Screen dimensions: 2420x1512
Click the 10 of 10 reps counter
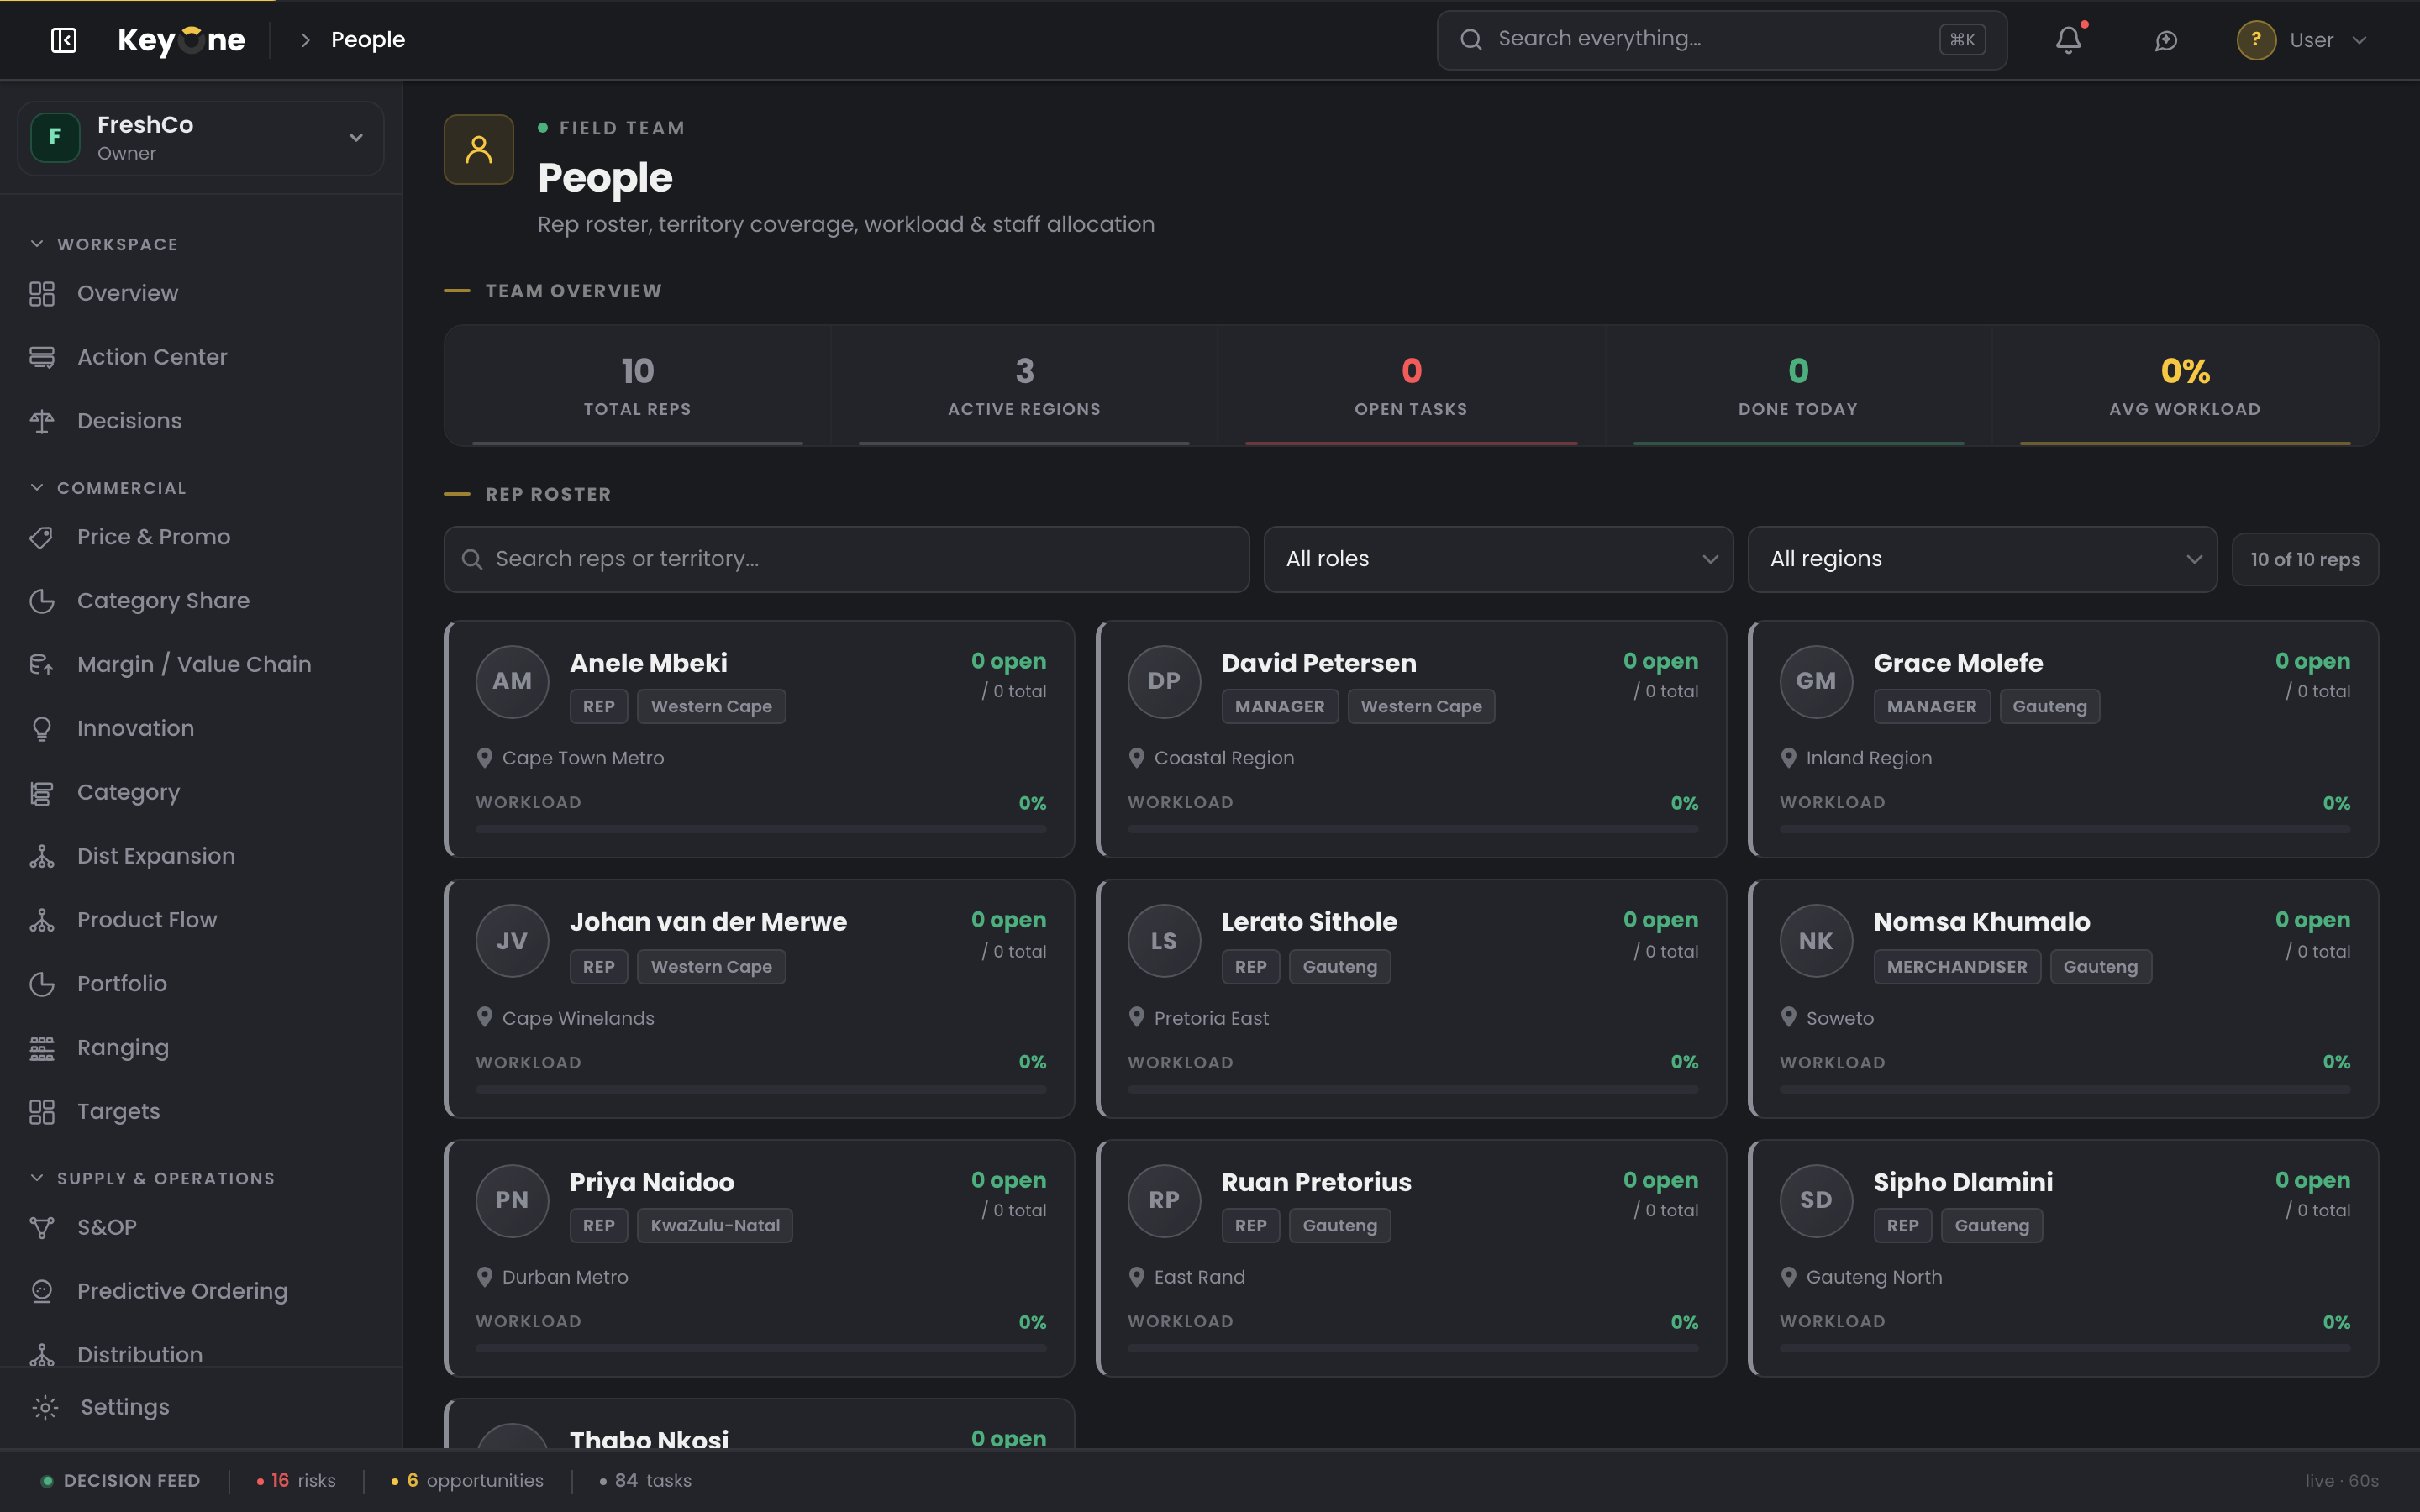(x=2305, y=559)
